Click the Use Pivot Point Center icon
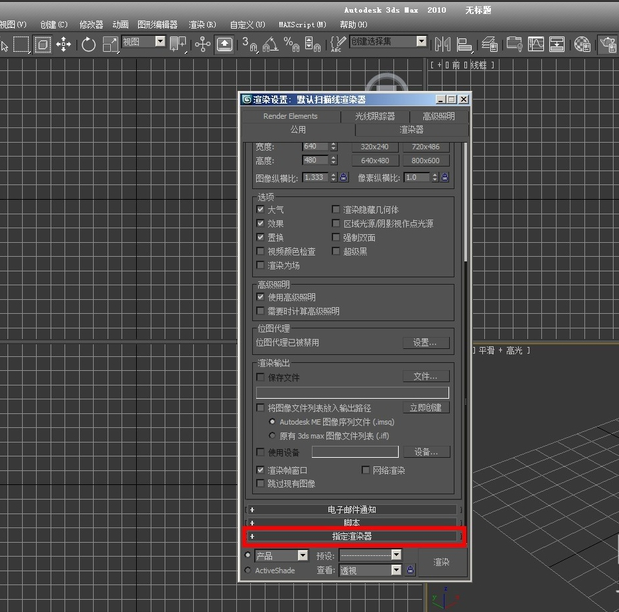 pyautogui.click(x=178, y=44)
